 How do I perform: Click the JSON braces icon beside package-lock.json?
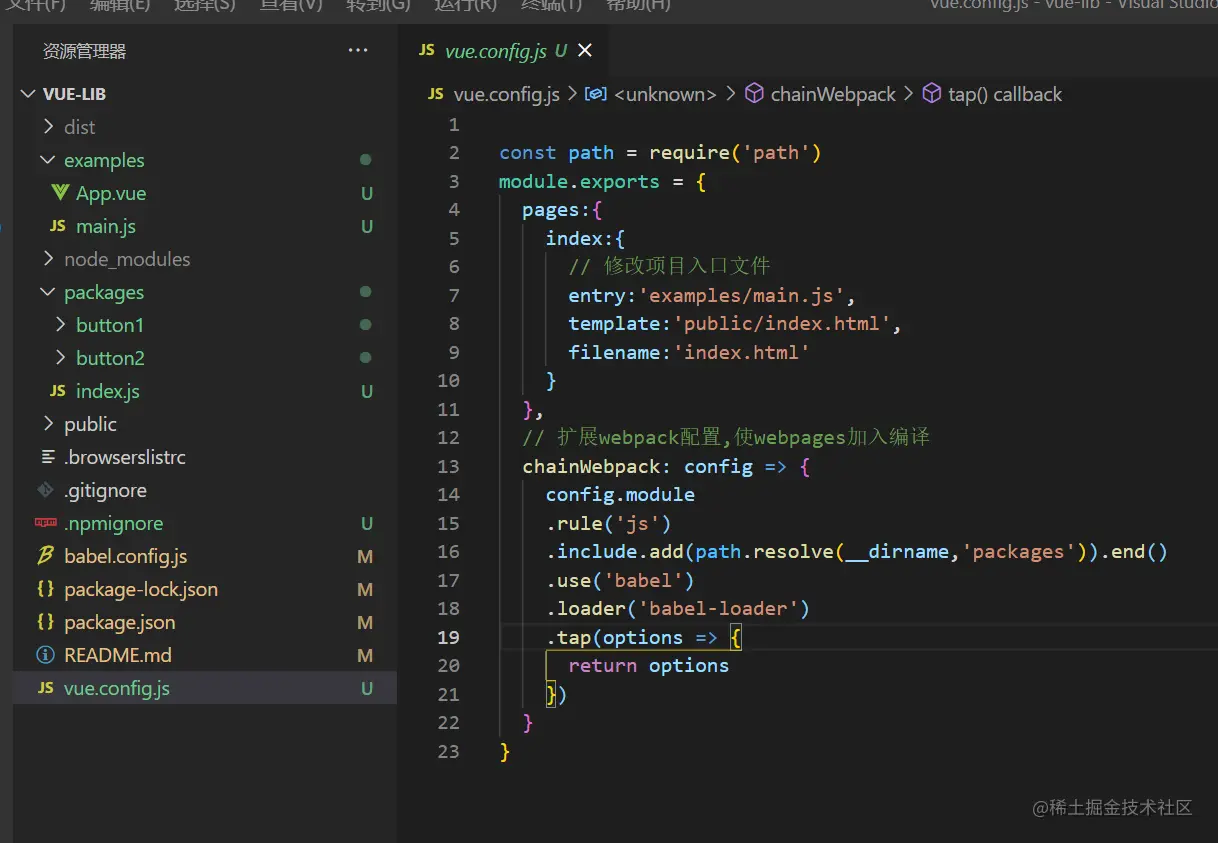tap(45, 589)
